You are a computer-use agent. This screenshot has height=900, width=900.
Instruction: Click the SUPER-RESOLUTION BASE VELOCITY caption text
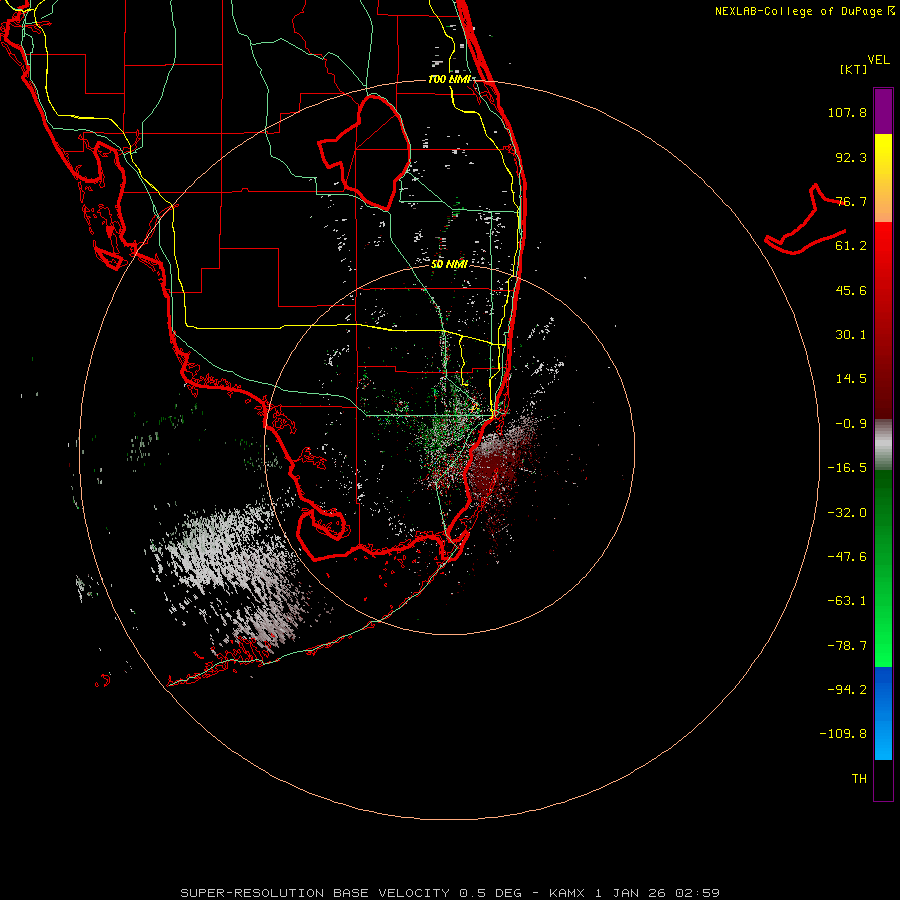[315, 893]
